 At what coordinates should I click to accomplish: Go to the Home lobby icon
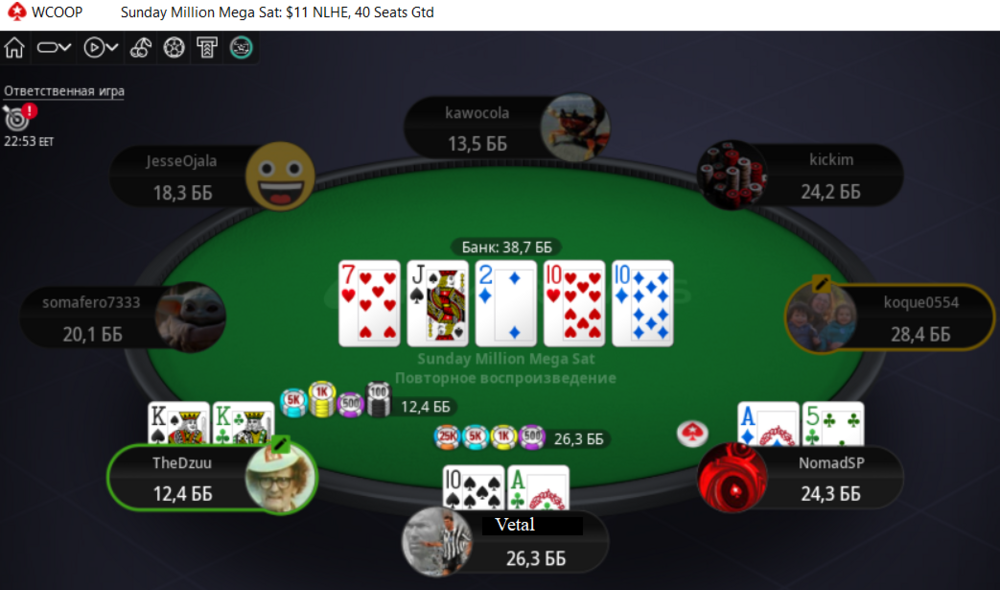[x=14, y=48]
